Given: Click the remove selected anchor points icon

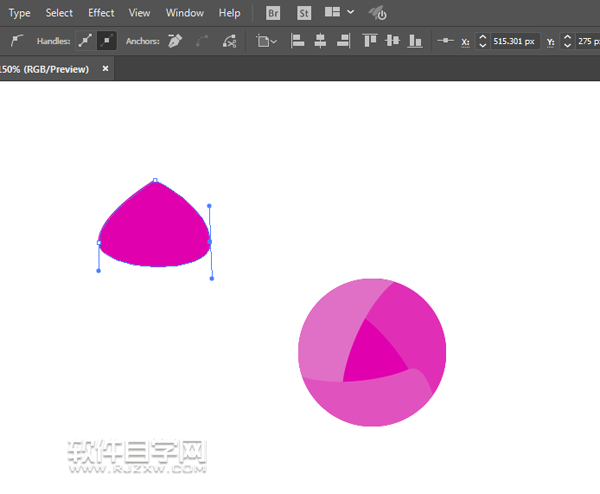Looking at the screenshot, I should [176, 41].
